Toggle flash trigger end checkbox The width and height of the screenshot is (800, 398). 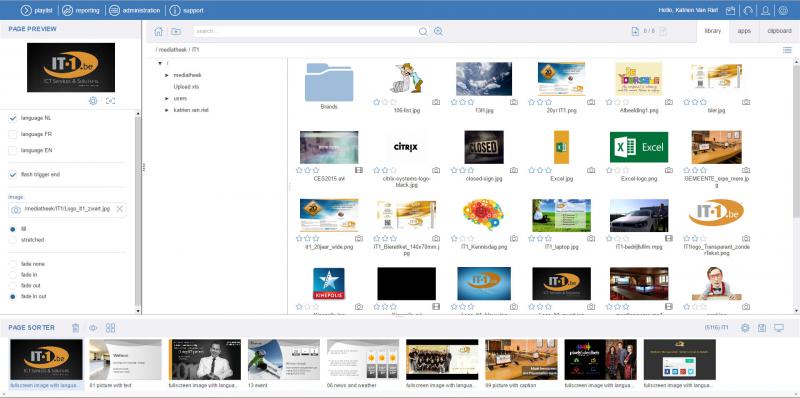click(x=13, y=175)
